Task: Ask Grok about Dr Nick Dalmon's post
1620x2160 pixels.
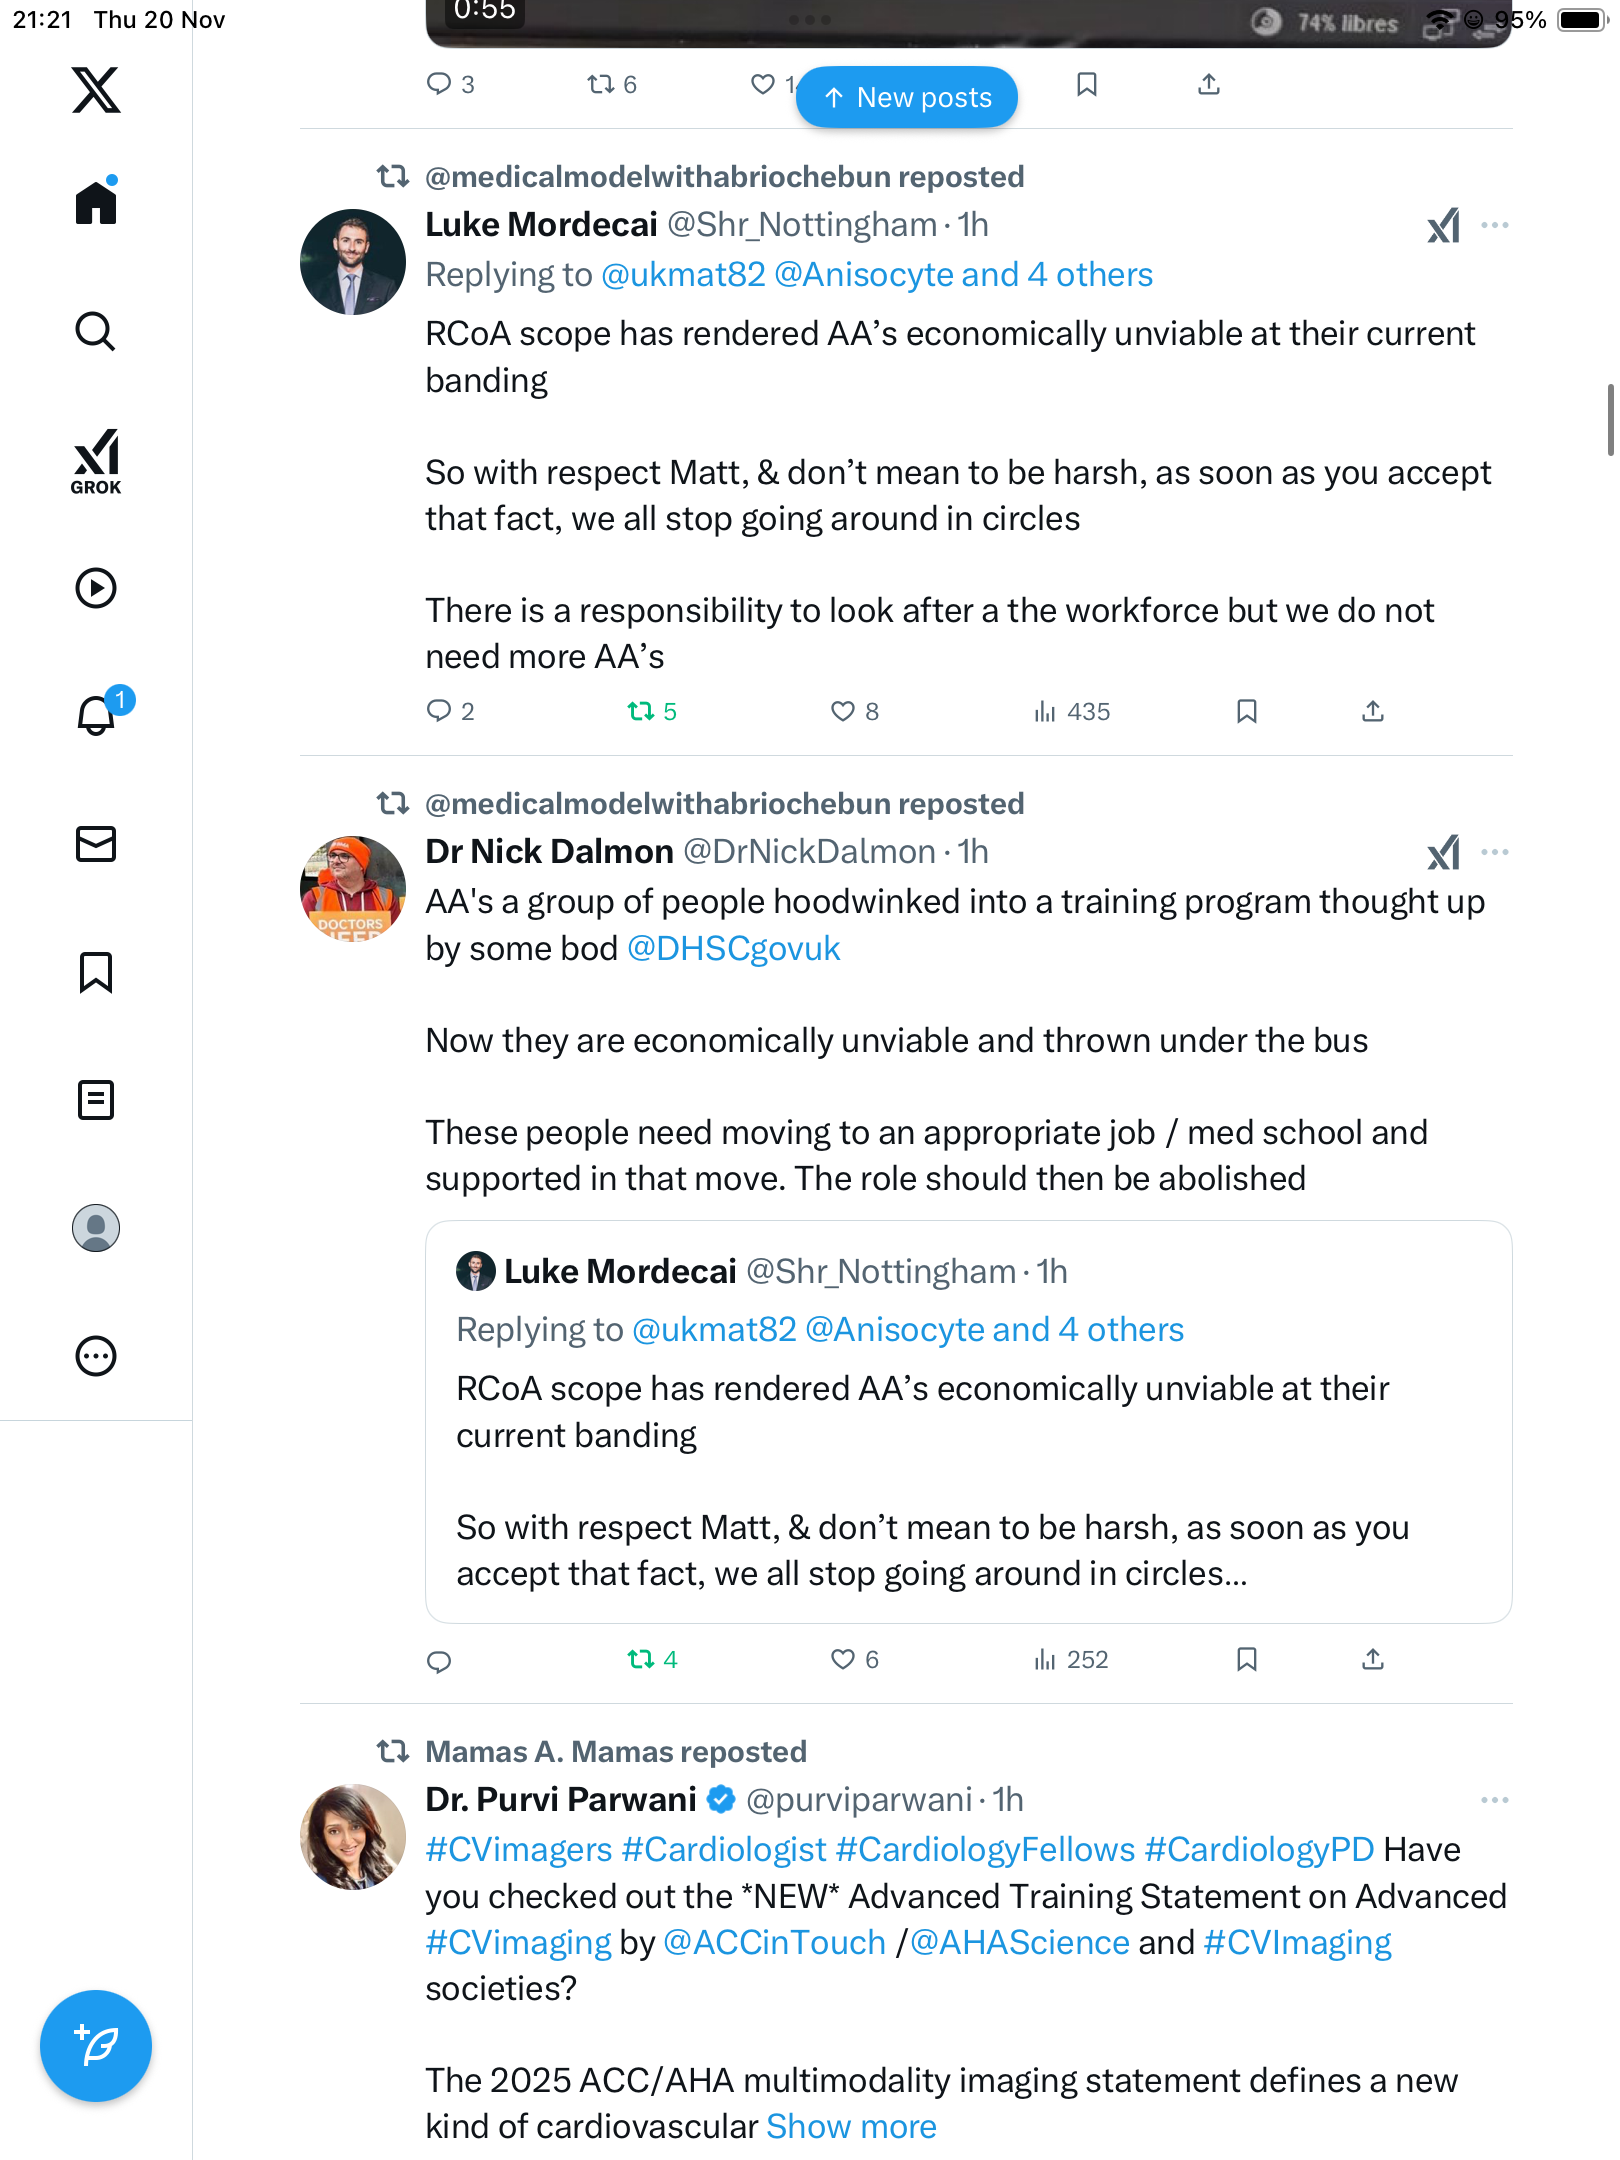Action: pyautogui.click(x=1443, y=852)
